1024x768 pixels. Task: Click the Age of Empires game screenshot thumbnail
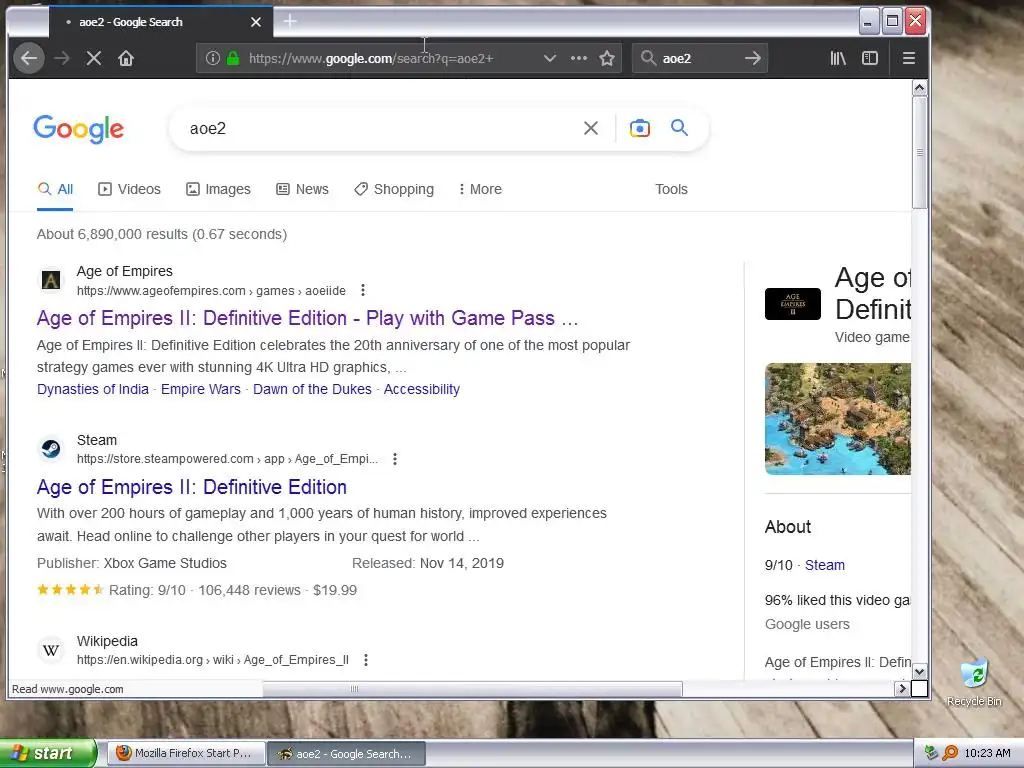point(838,419)
